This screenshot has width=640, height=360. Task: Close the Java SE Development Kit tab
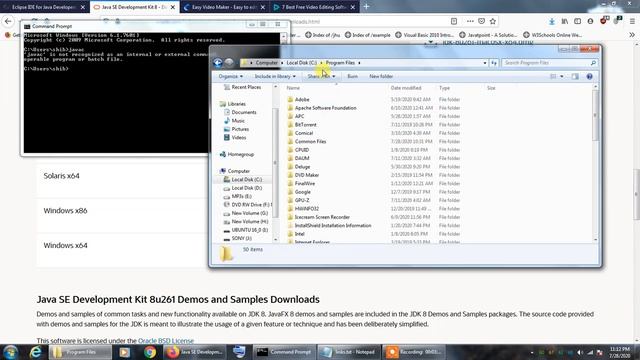[173, 7]
